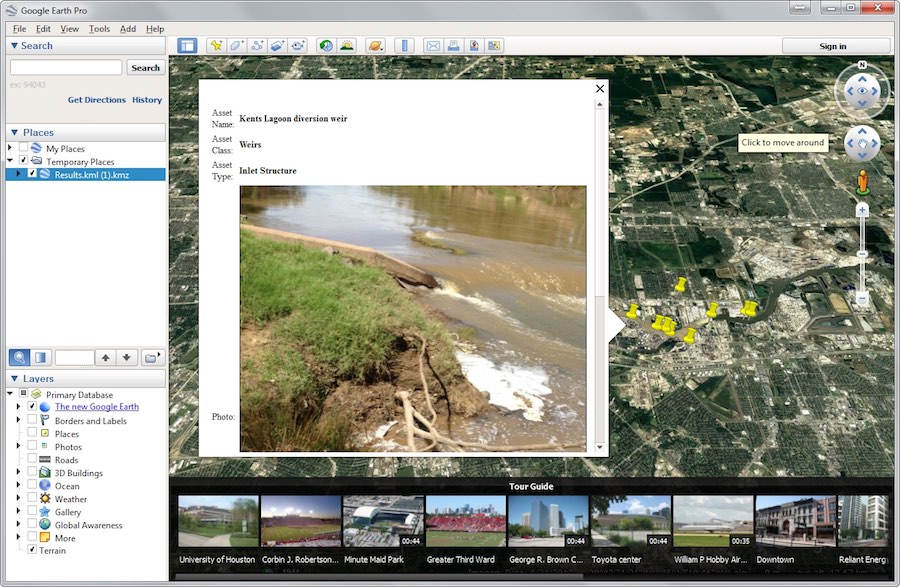Check the My Places checkbox

24,147
